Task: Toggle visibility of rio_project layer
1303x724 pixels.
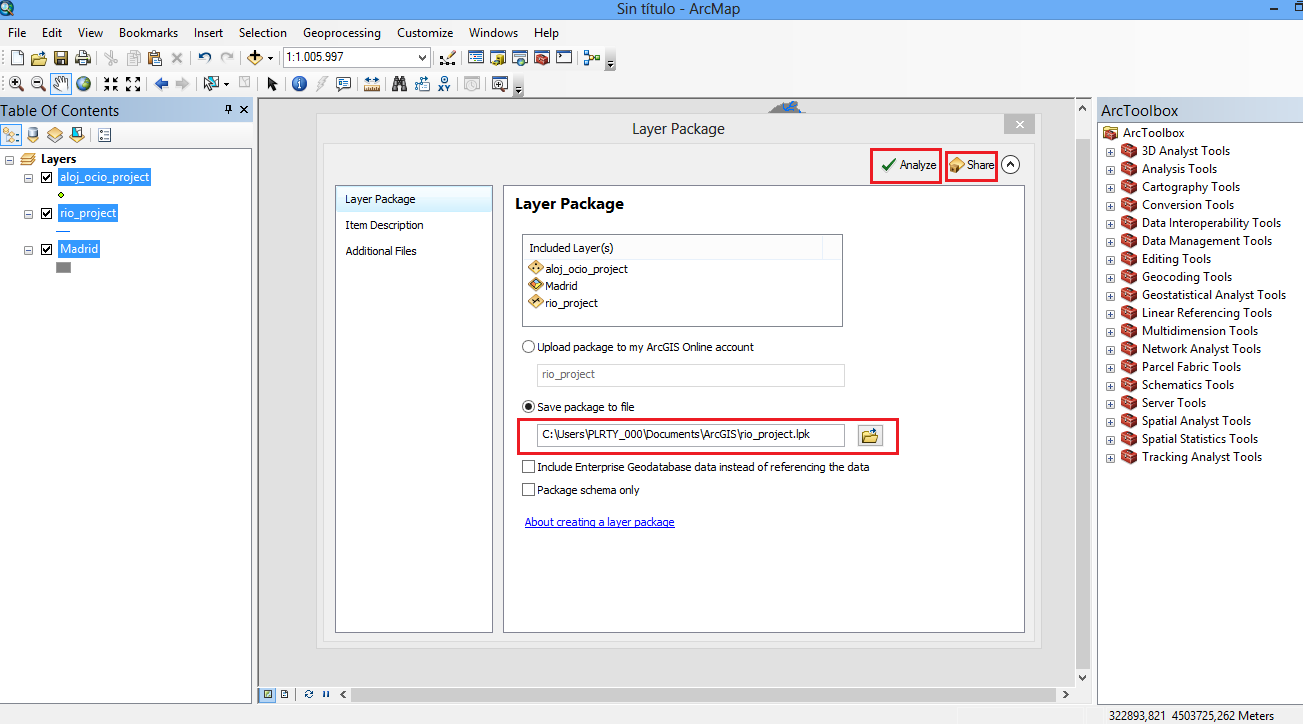Action: (46, 213)
